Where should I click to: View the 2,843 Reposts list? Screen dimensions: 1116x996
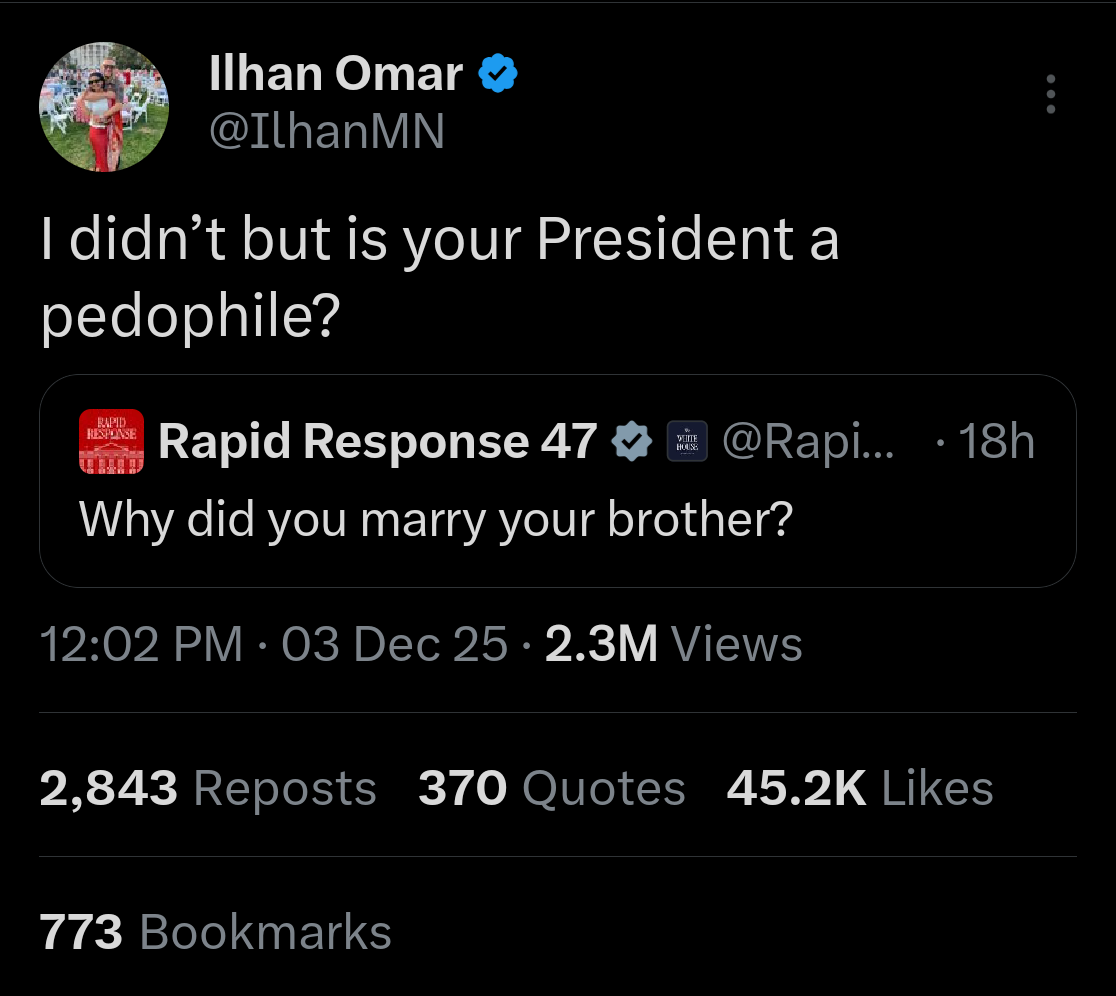pos(208,789)
